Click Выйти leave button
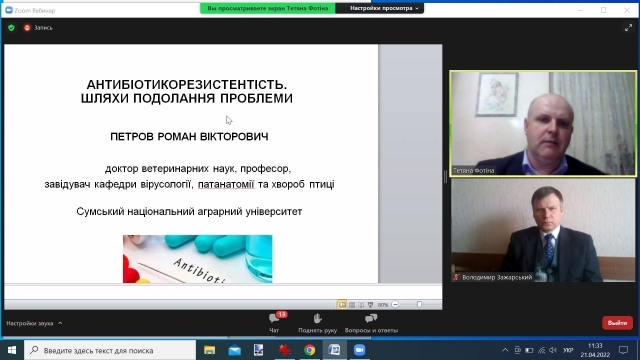The height and width of the screenshot is (360, 640). click(617, 323)
